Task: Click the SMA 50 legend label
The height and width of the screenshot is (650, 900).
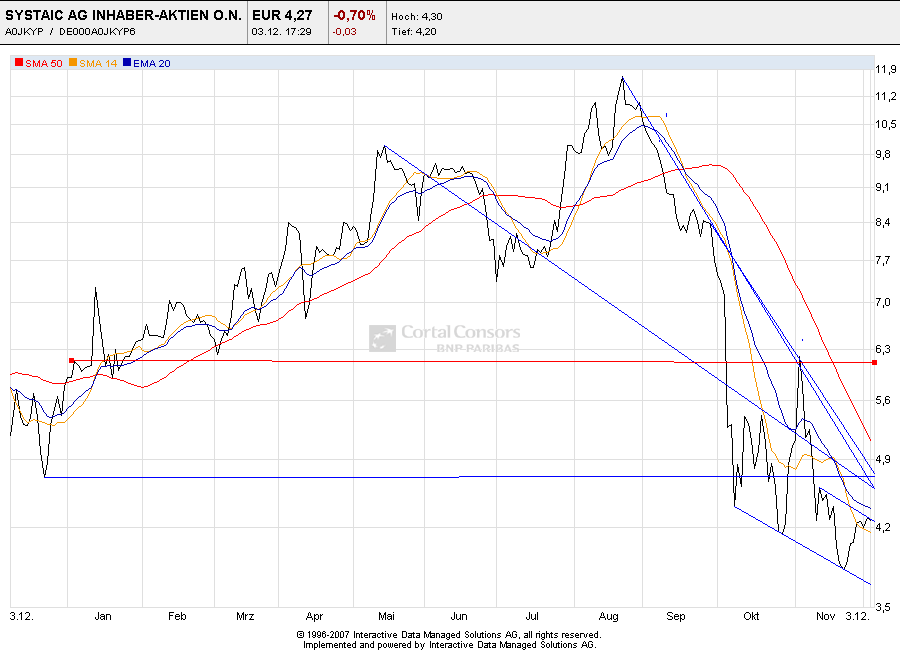Action: (x=44, y=64)
